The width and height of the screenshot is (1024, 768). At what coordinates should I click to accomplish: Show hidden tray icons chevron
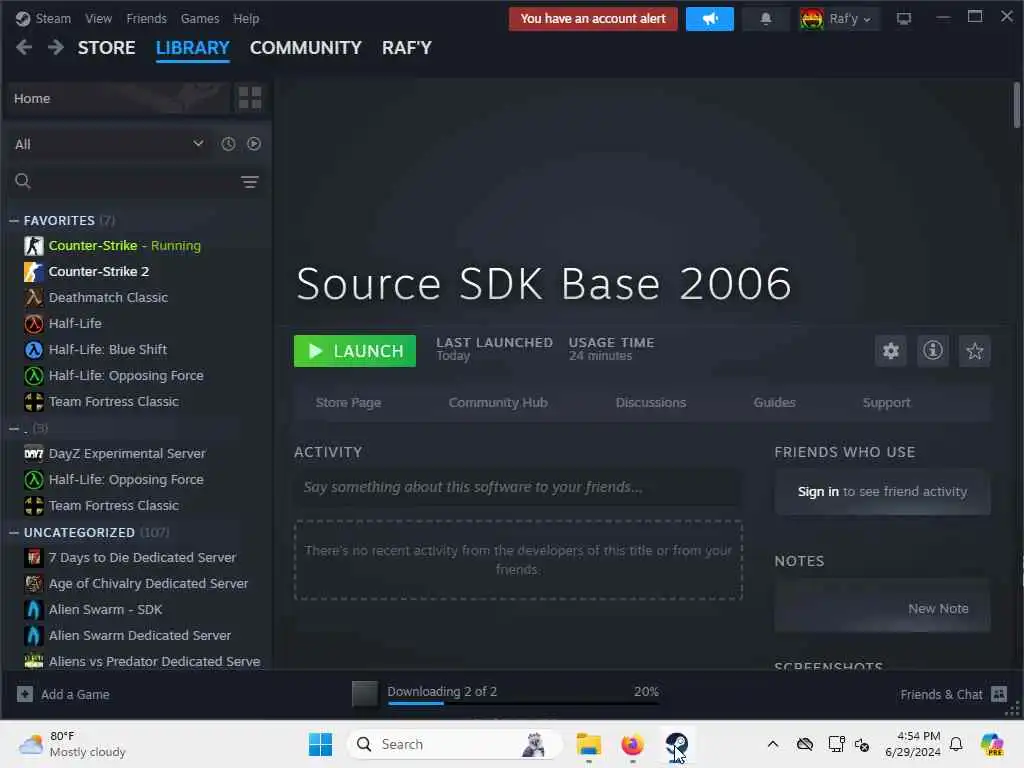pyautogui.click(x=773, y=744)
